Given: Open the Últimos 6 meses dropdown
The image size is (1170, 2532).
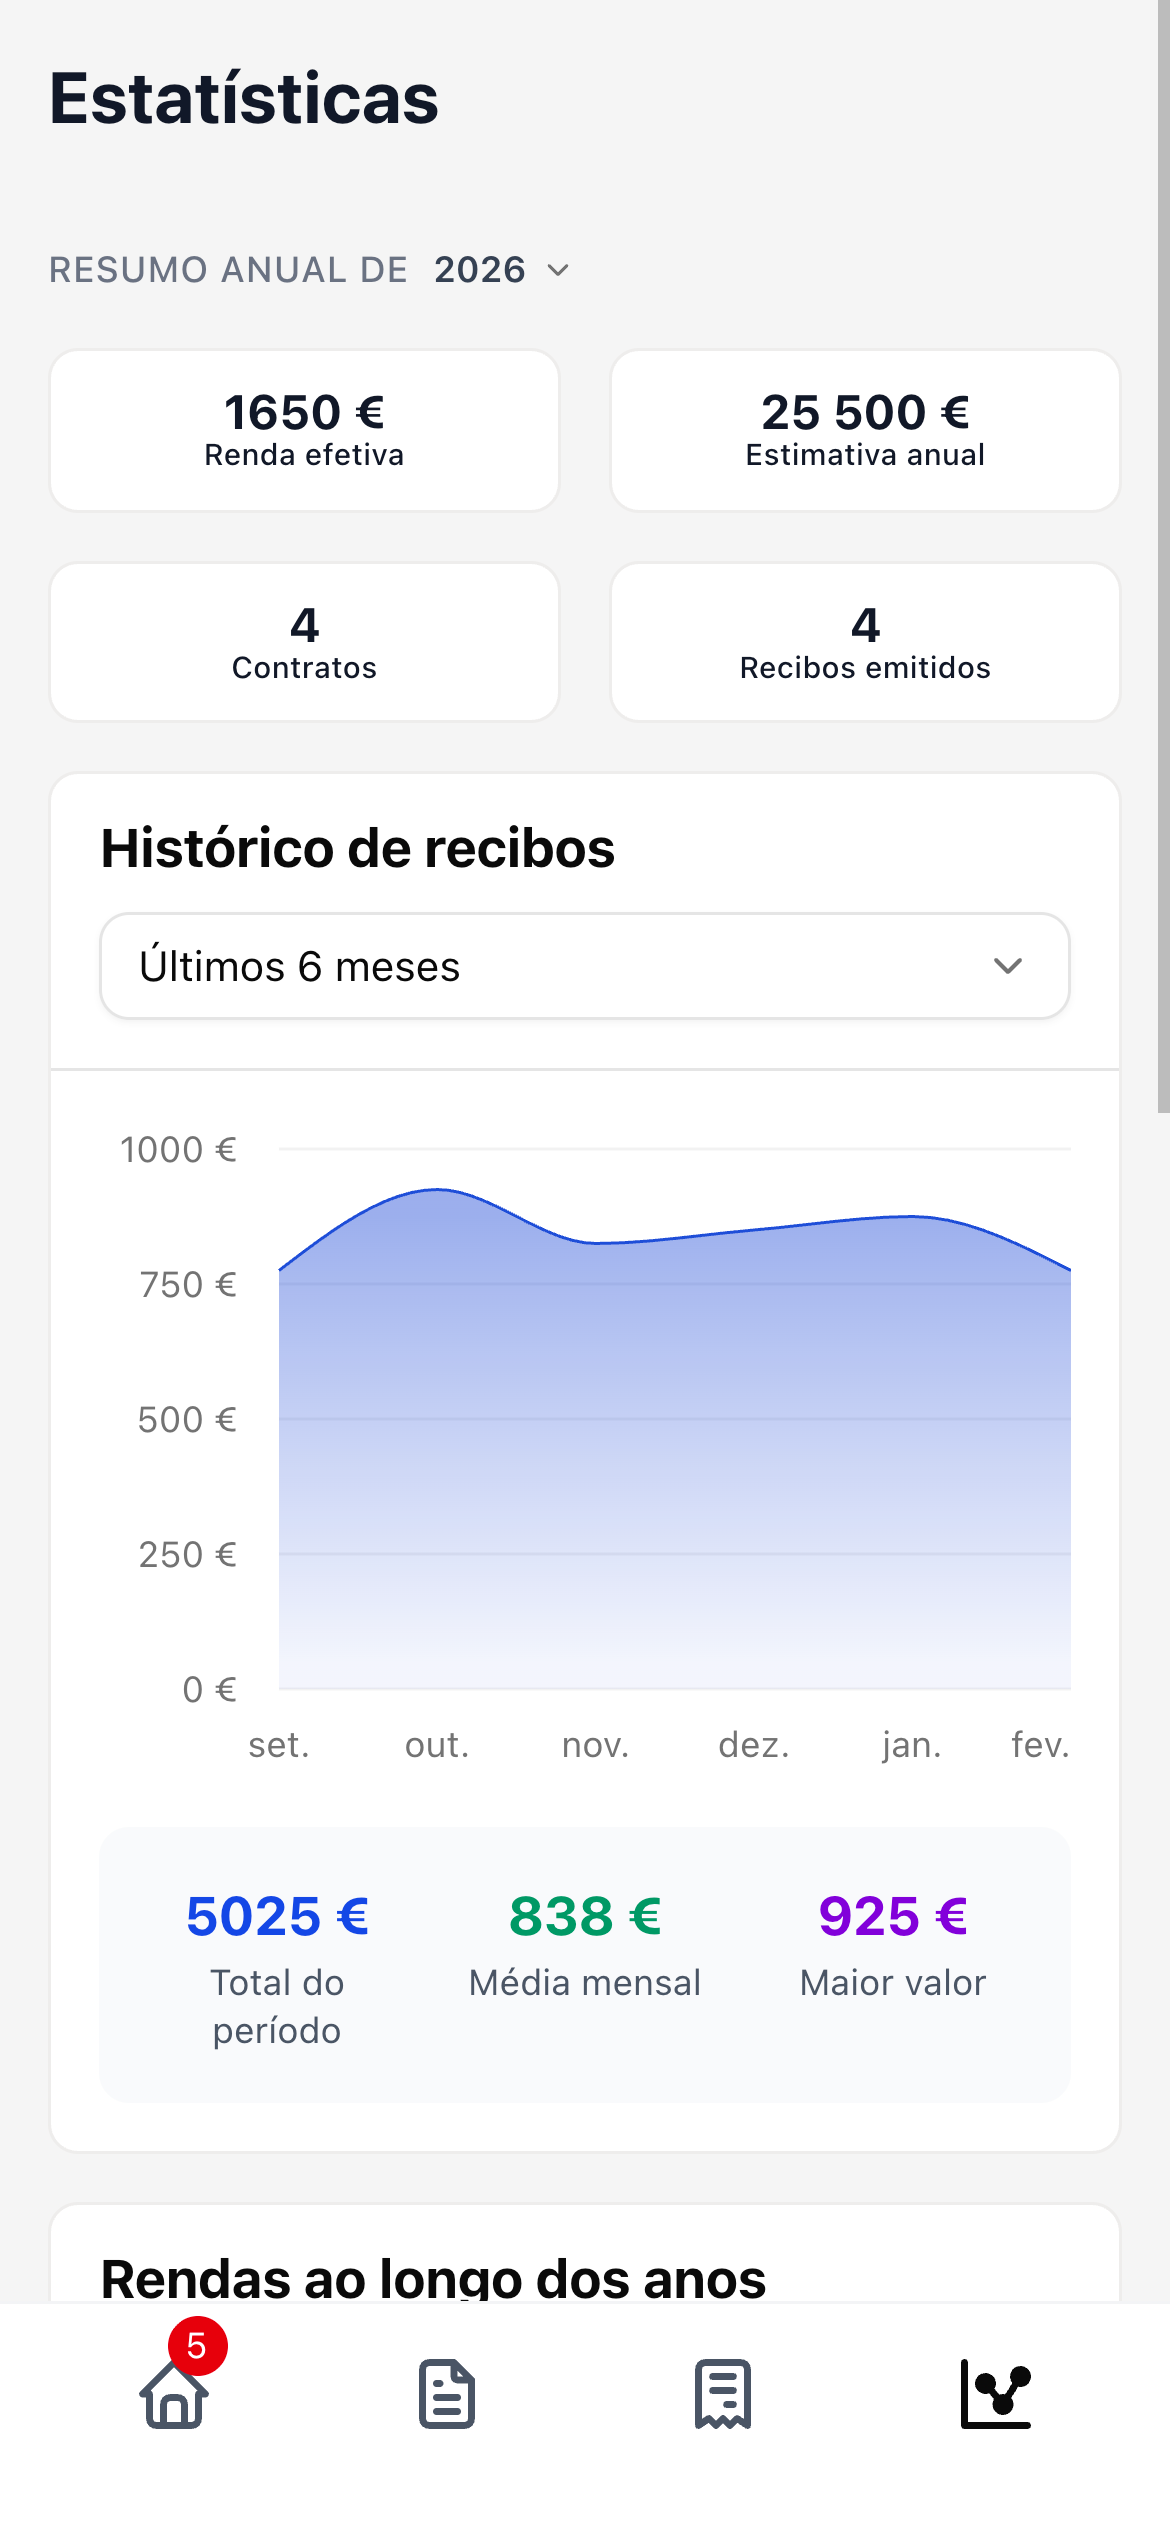Looking at the screenshot, I should point(584,966).
